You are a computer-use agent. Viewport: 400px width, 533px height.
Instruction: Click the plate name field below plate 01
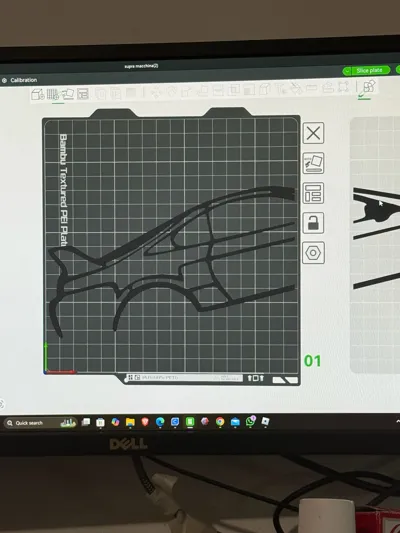184,378
